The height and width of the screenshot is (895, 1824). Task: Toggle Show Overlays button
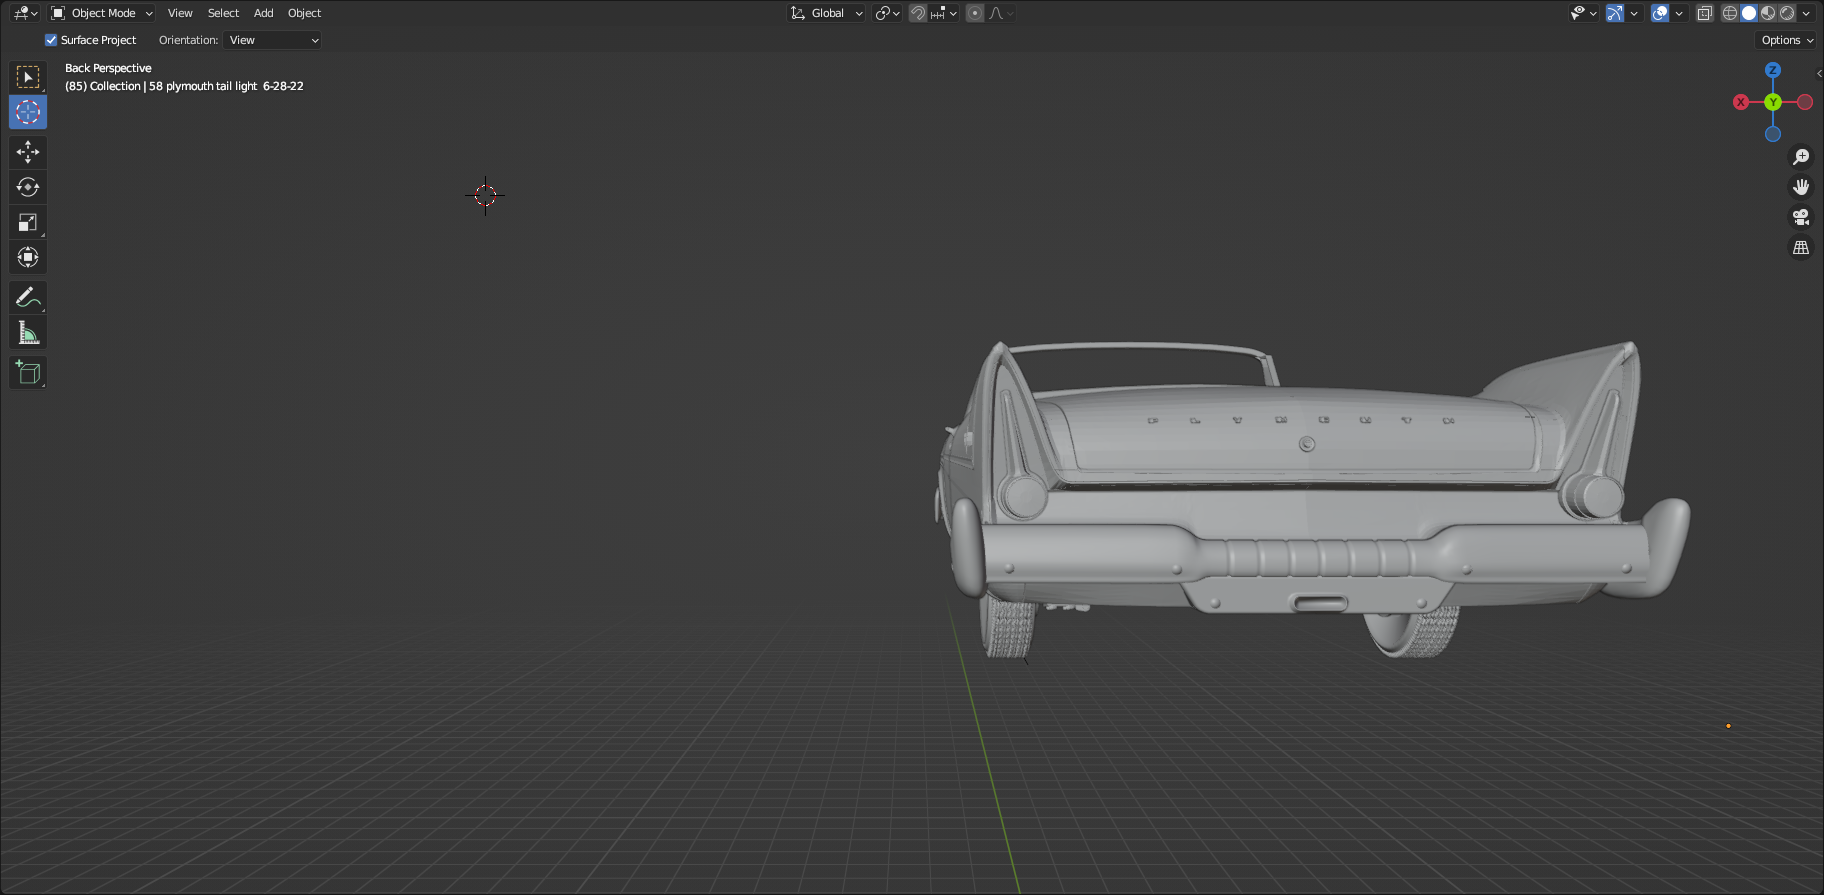[x=1660, y=13]
